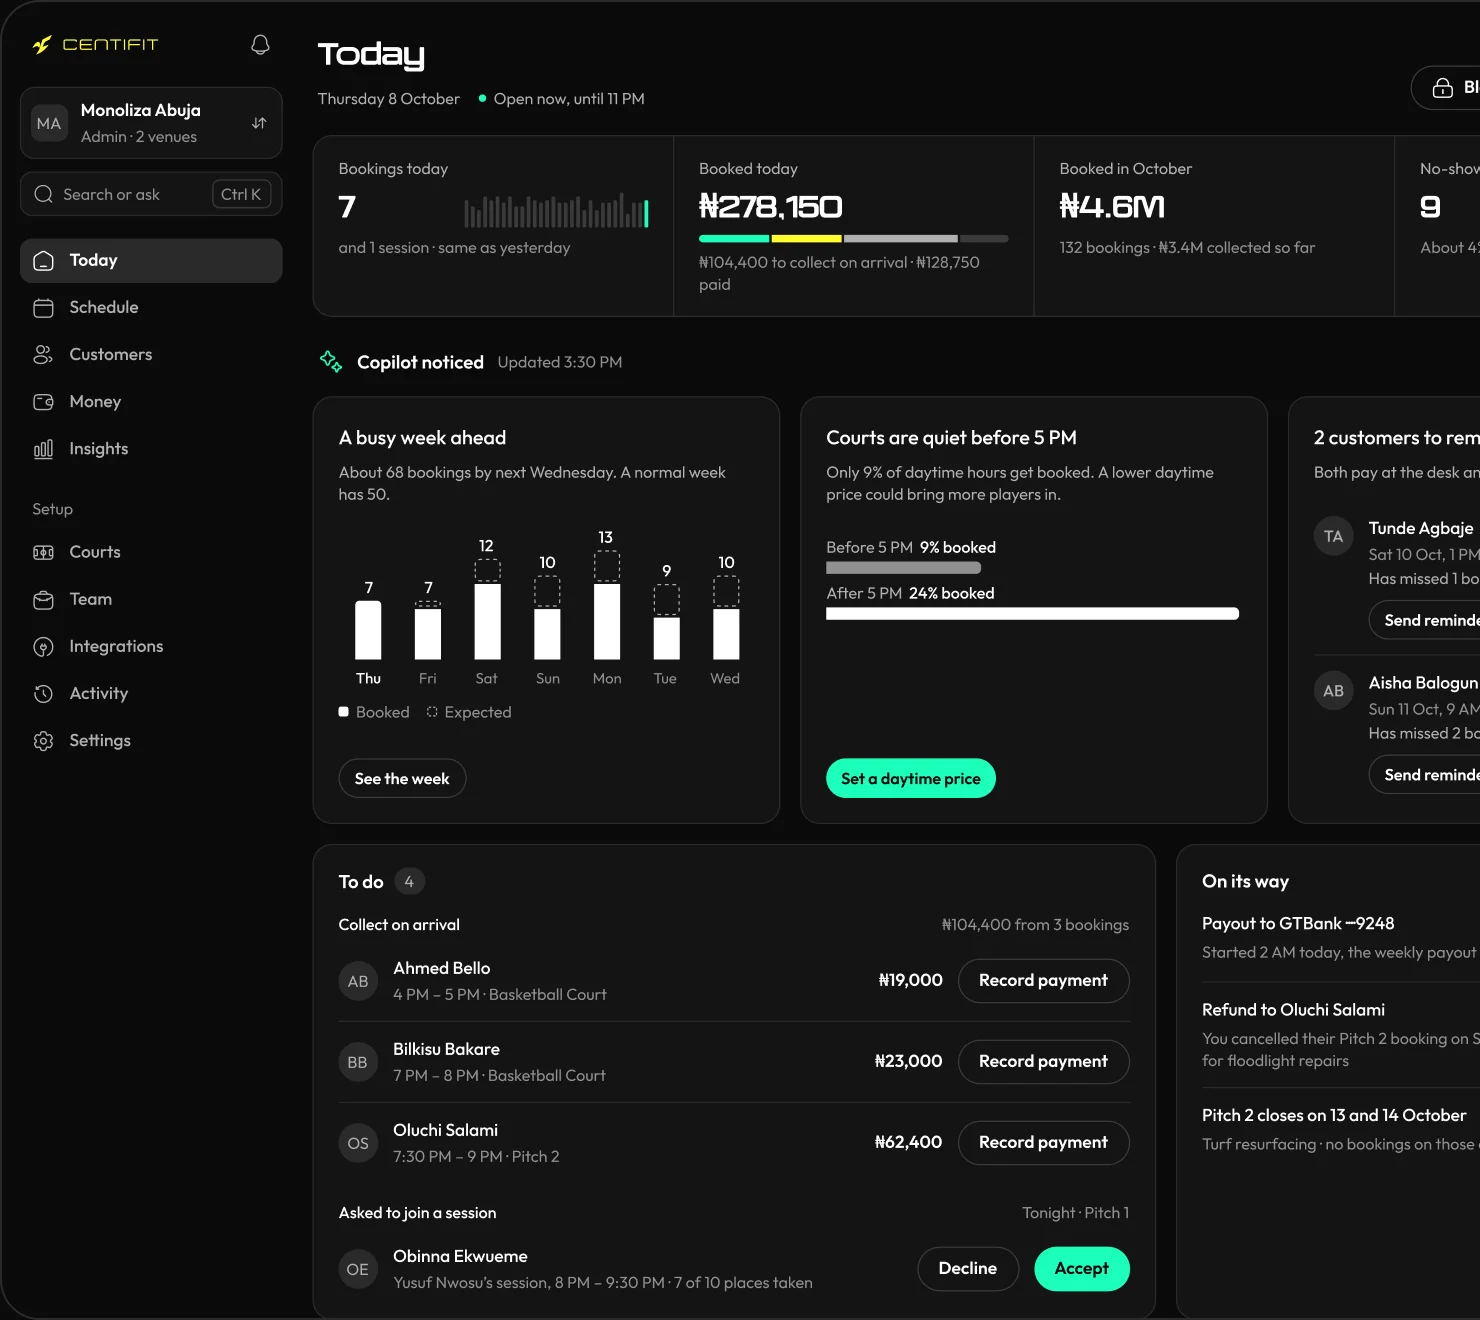Record payment for Oluchi Salami
1480x1320 pixels.
pyautogui.click(x=1043, y=1142)
